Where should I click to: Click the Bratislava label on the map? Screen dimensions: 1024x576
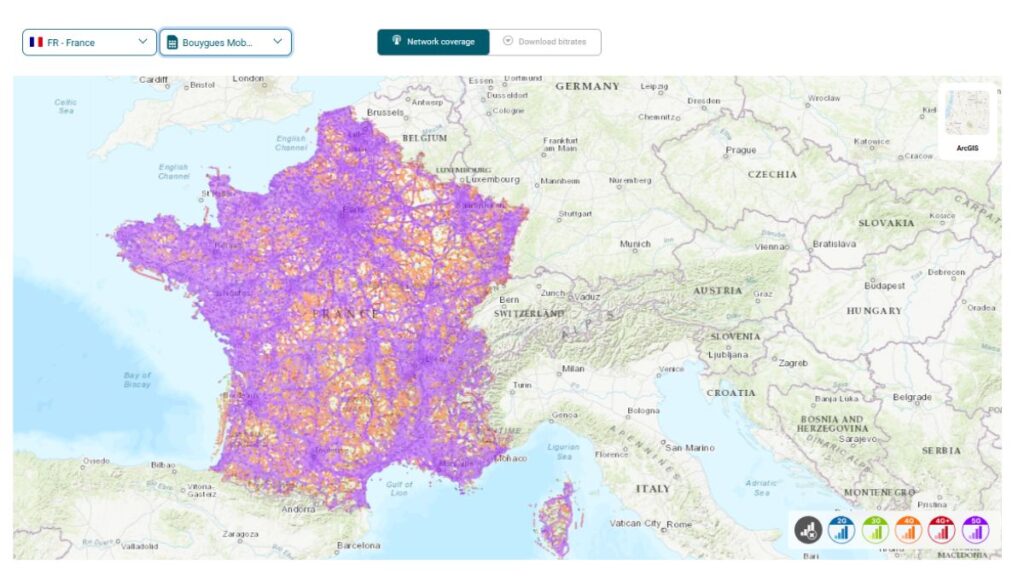point(834,244)
